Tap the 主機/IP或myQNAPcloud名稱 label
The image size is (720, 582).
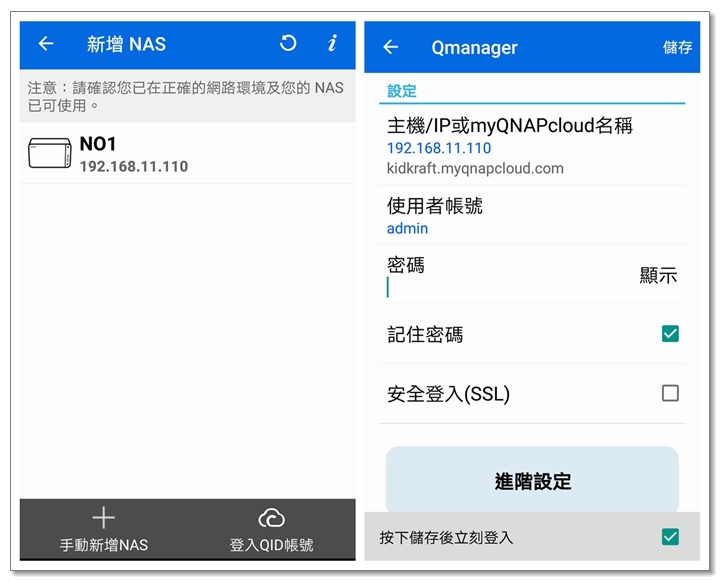point(510,125)
